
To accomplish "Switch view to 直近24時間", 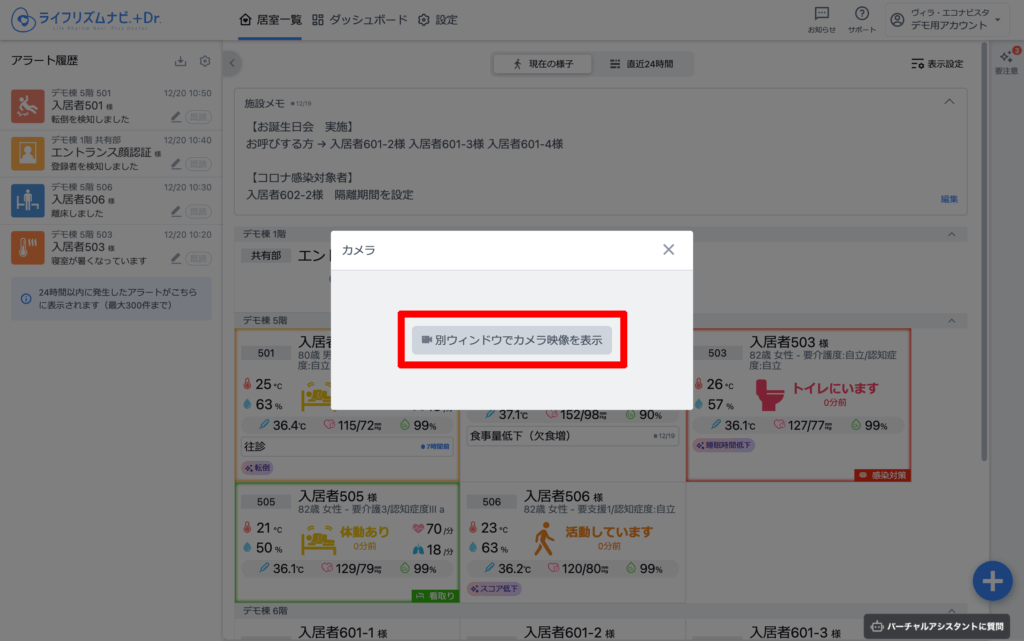I will click(641, 64).
